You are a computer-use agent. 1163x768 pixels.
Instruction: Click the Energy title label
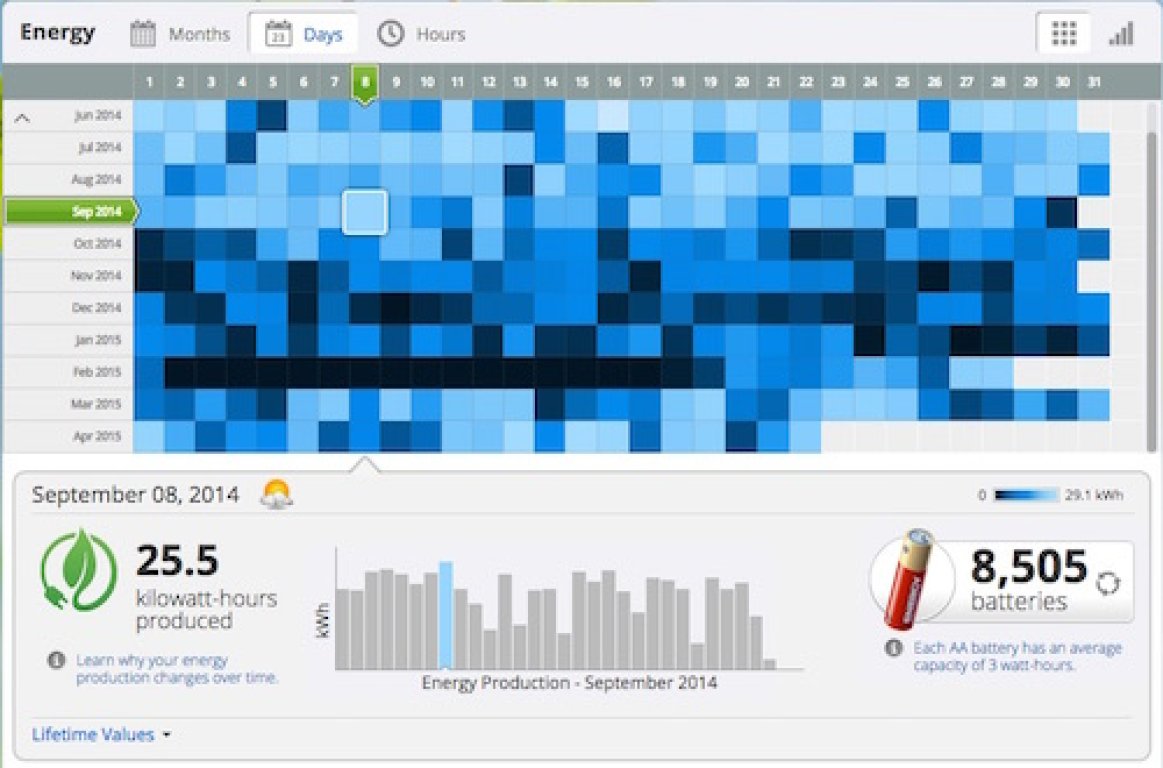(x=58, y=33)
